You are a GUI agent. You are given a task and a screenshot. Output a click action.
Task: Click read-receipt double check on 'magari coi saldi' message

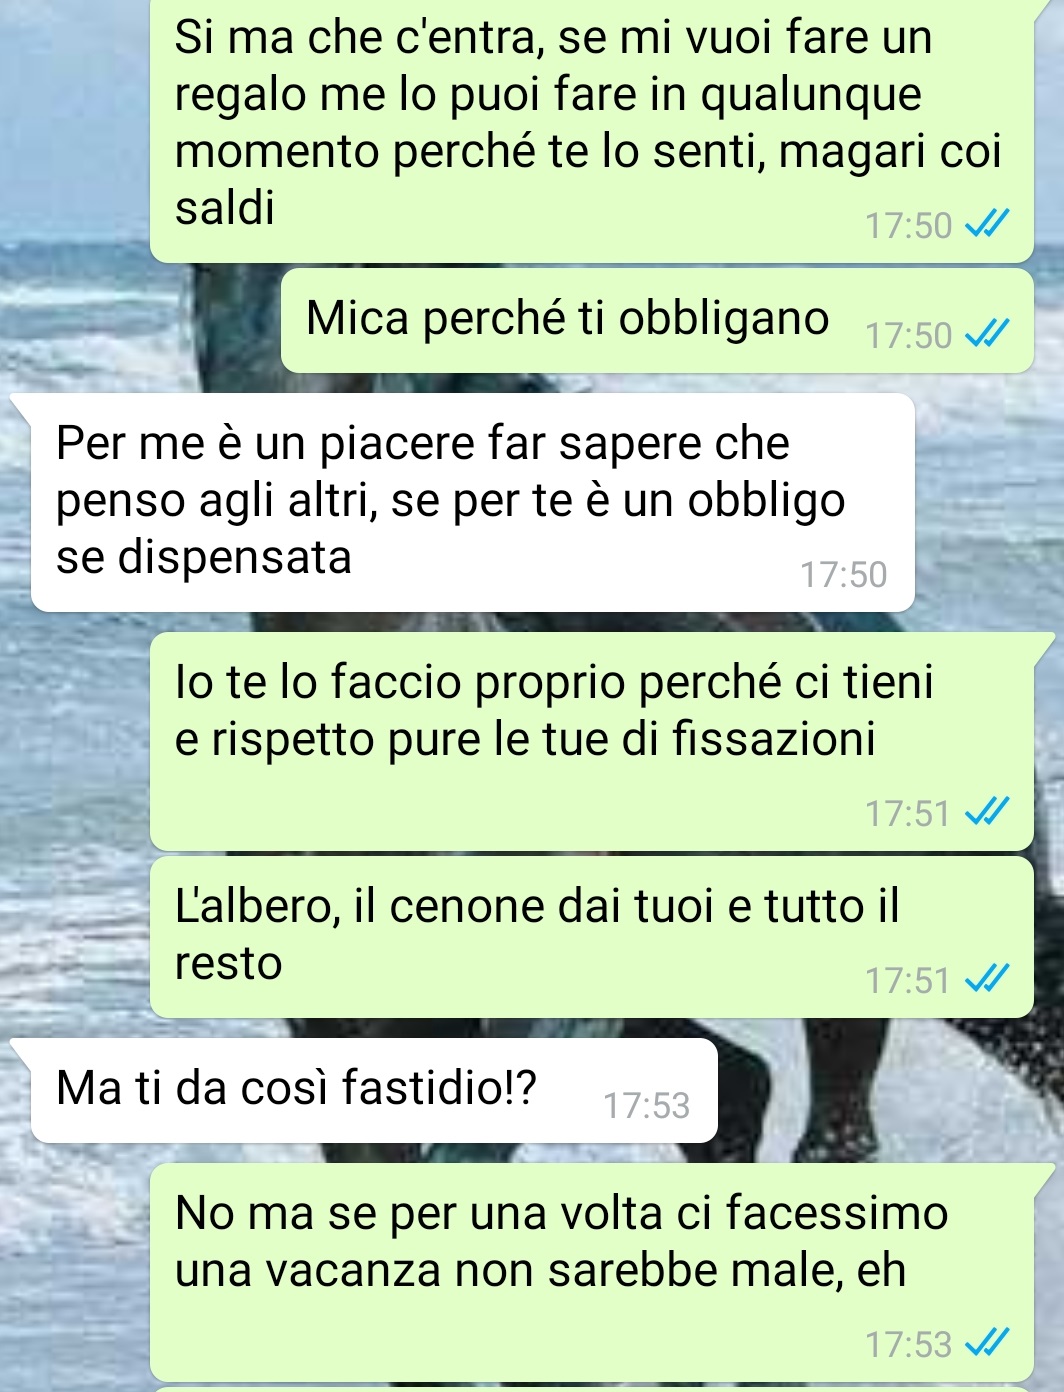tap(986, 226)
